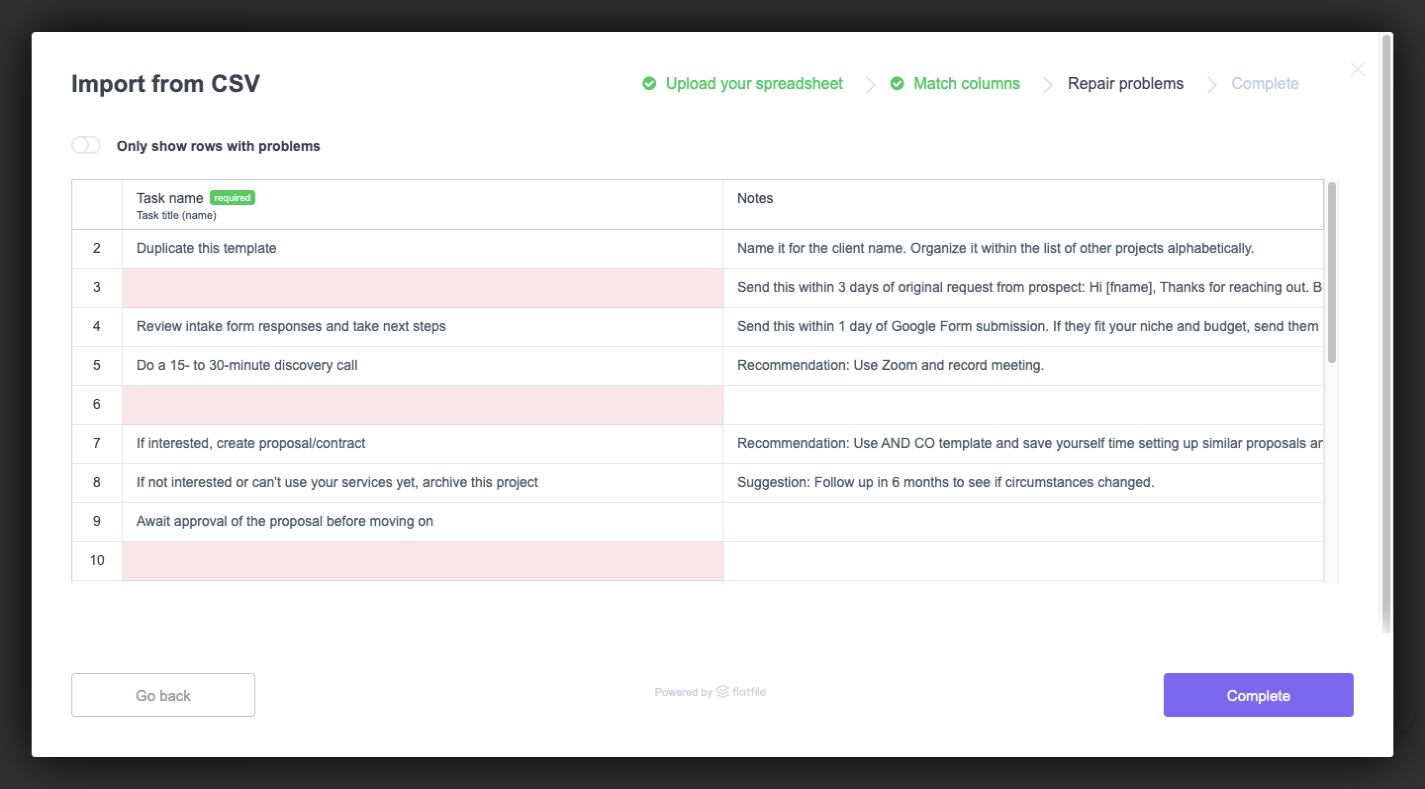This screenshot has height=789, width=1425.
Task: Select Follow up in 6 months note
Action: pyautogui.click(x=1023, y=483)
